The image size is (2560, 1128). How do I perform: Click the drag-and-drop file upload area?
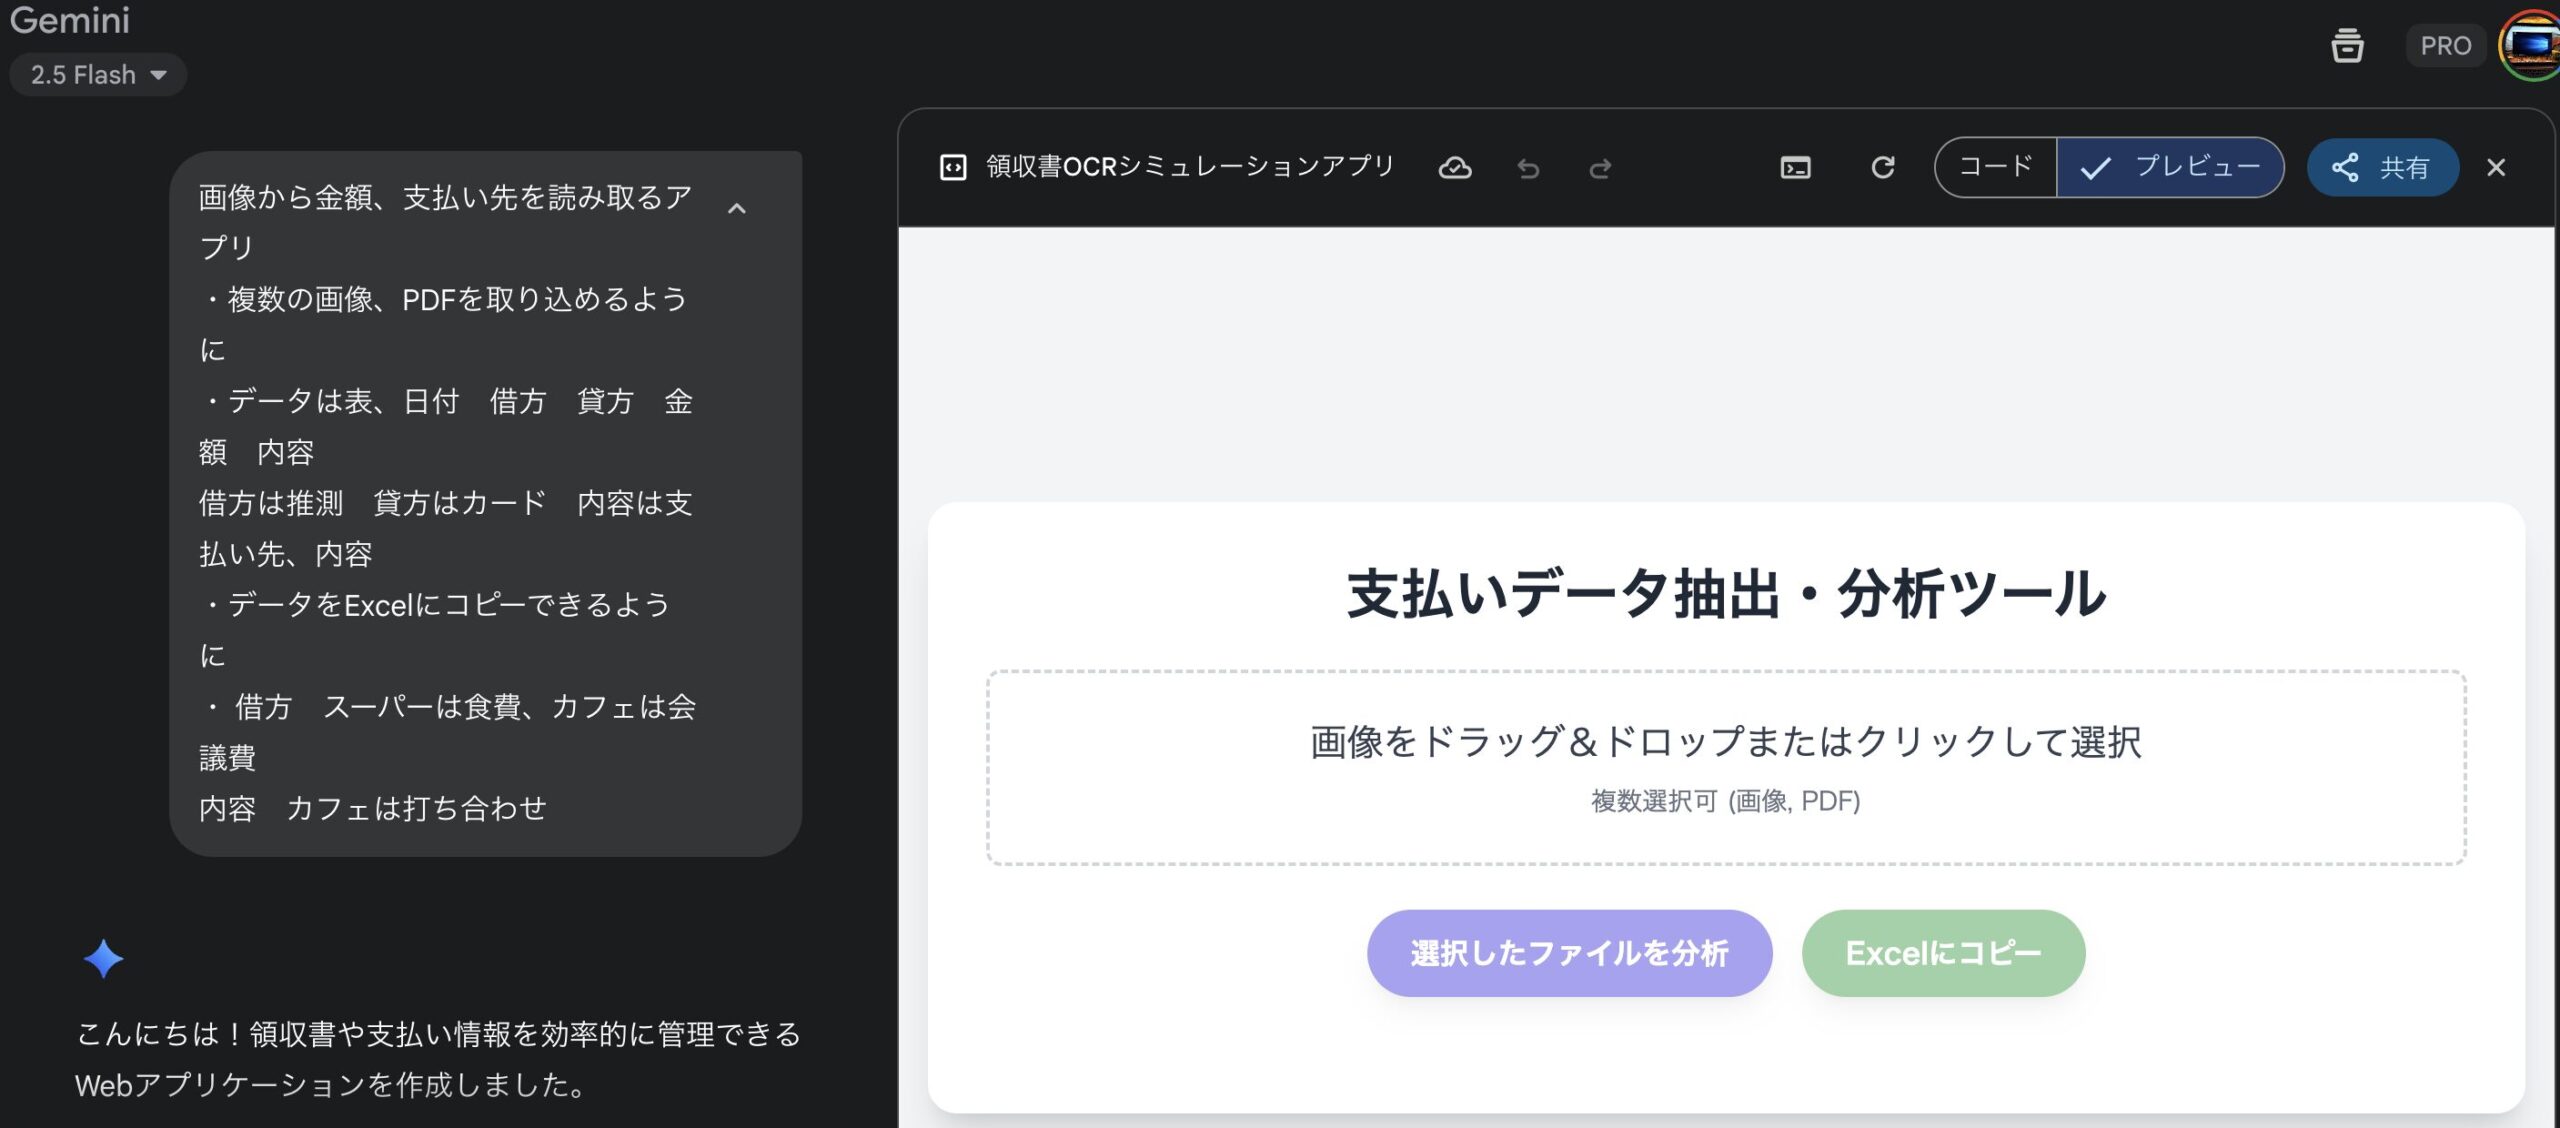tap(1726, 768)
